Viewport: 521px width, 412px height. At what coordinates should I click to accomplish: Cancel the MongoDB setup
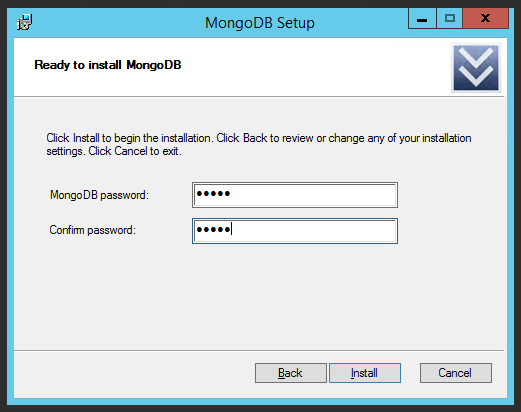[x=456, y=373]
